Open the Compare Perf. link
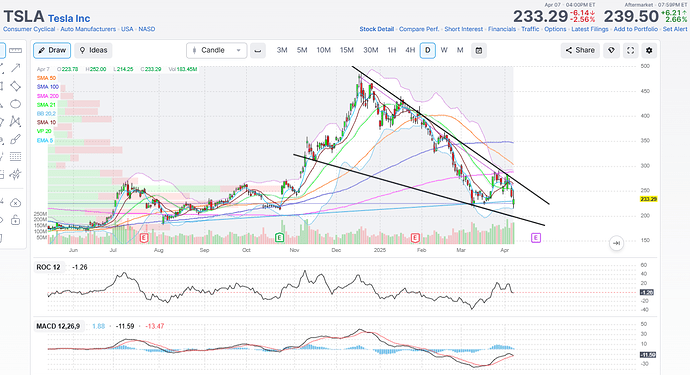 click(x=419, y=29)
